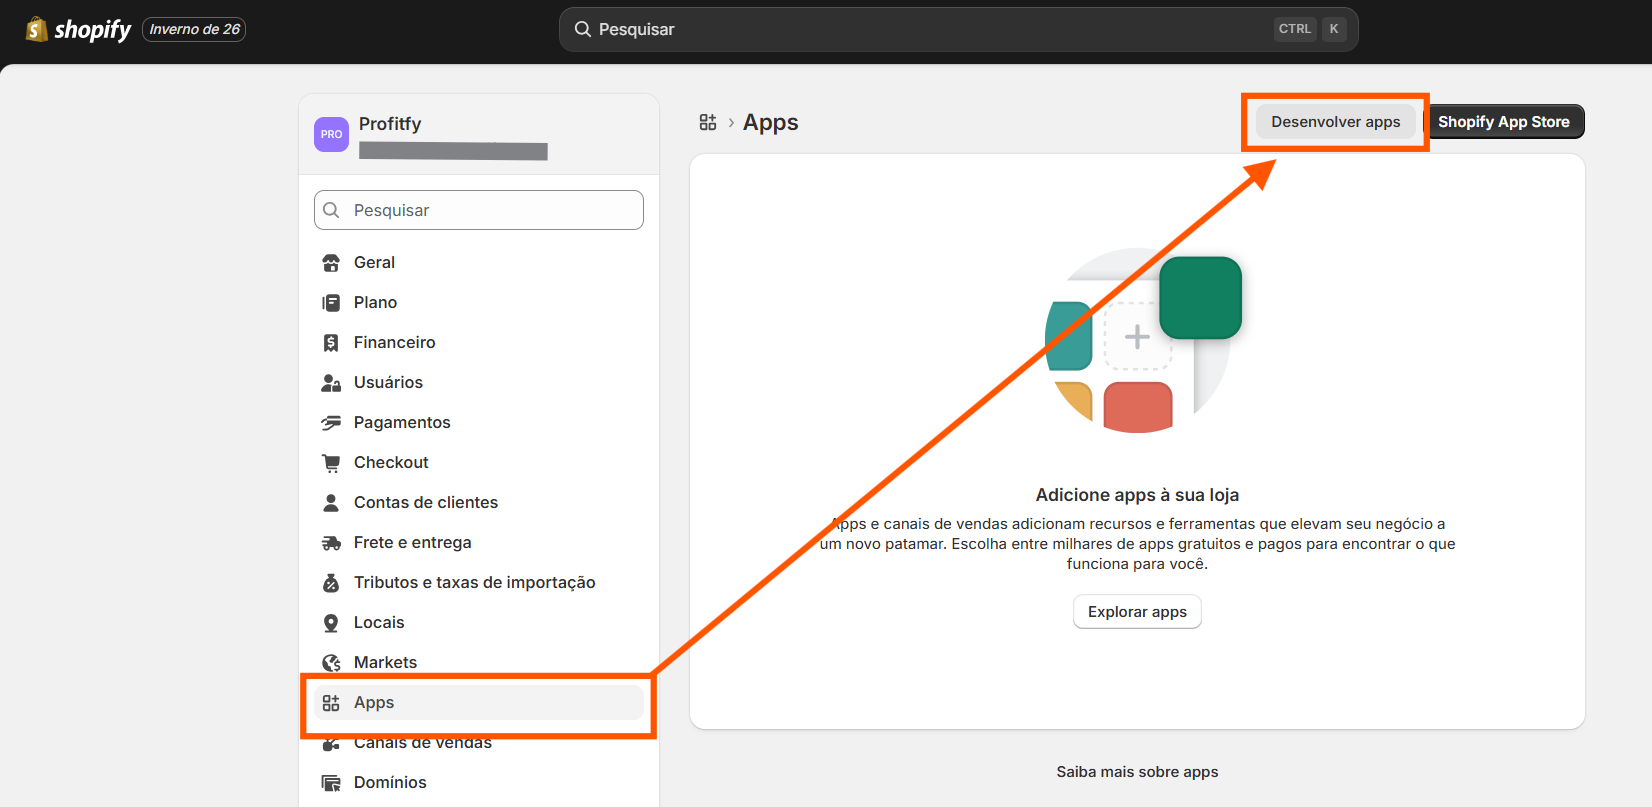Click the icon beside Tributos e taxas de importação
1652x807 pixels.
[x=331, y=583]
